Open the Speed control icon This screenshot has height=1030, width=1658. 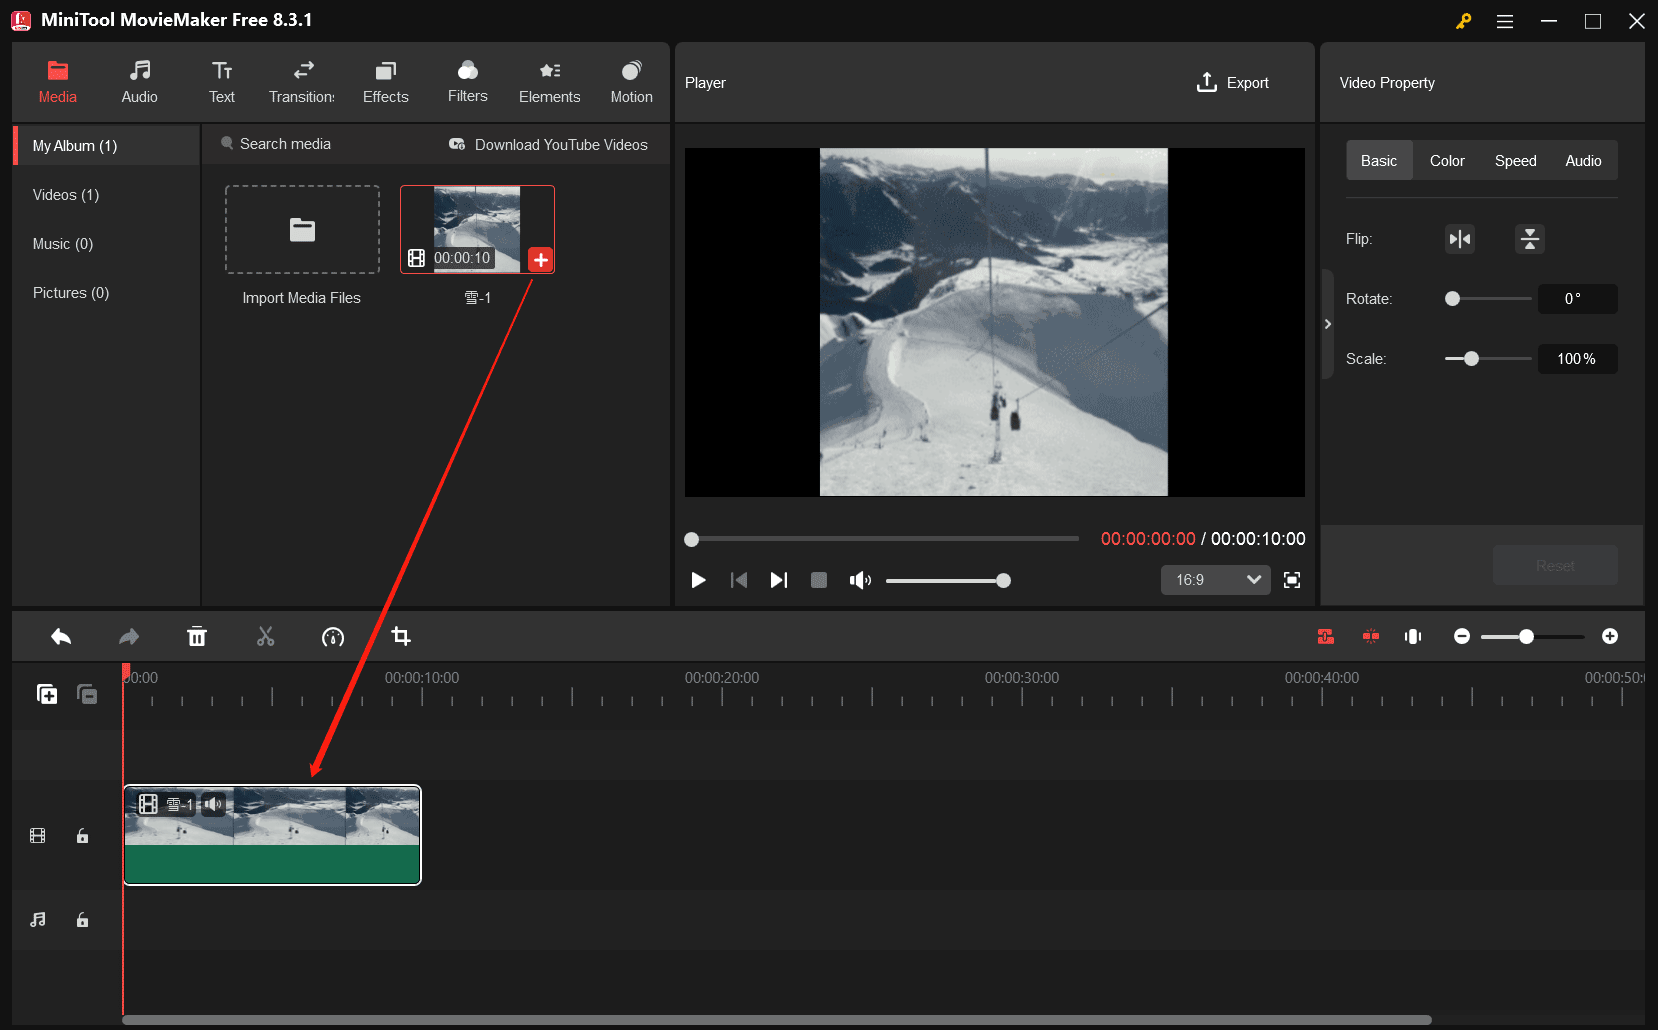[x=333, y=637]
